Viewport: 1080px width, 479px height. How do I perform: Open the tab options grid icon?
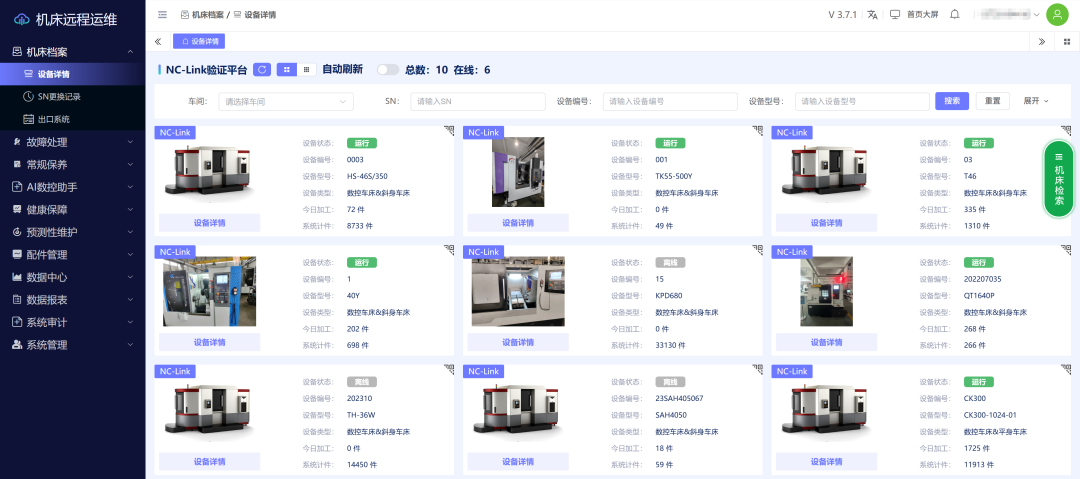(x=1067, y=42)
